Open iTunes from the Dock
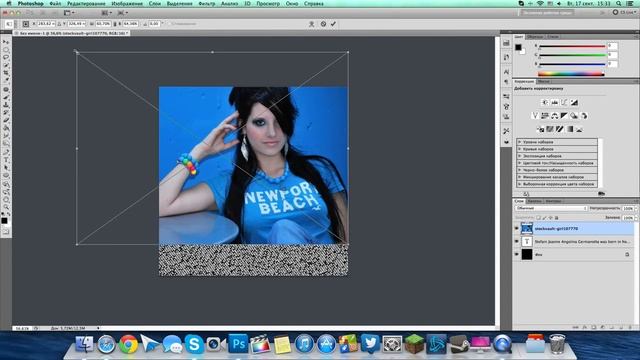 click(x=304, y=344)
